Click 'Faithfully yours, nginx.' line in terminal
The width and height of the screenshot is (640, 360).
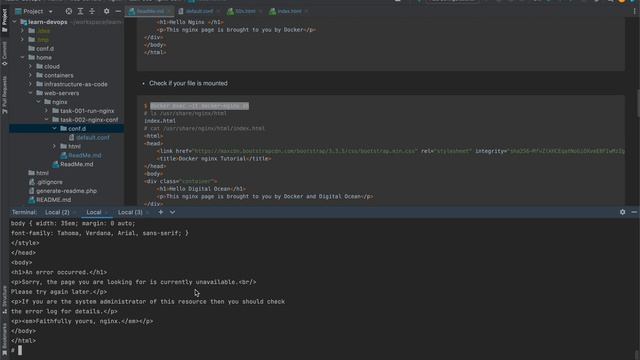[82, 321]
